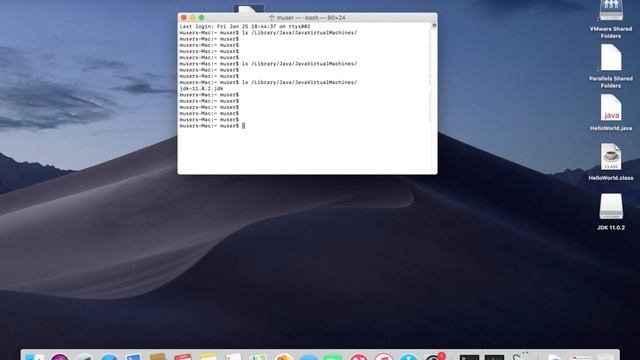Click the 'jdk-11.0.2.jdk' output line in Terminal

201,89
